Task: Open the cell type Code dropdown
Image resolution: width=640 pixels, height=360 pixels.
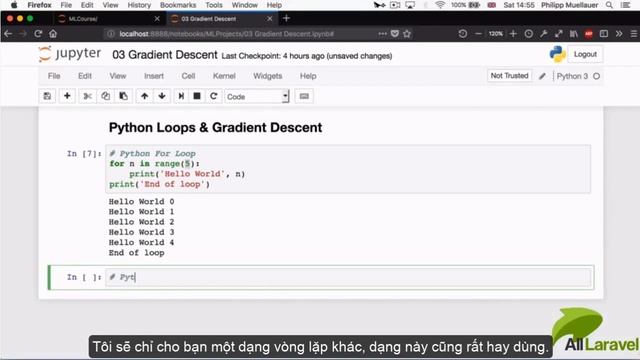Action: (x=257, y=97)
